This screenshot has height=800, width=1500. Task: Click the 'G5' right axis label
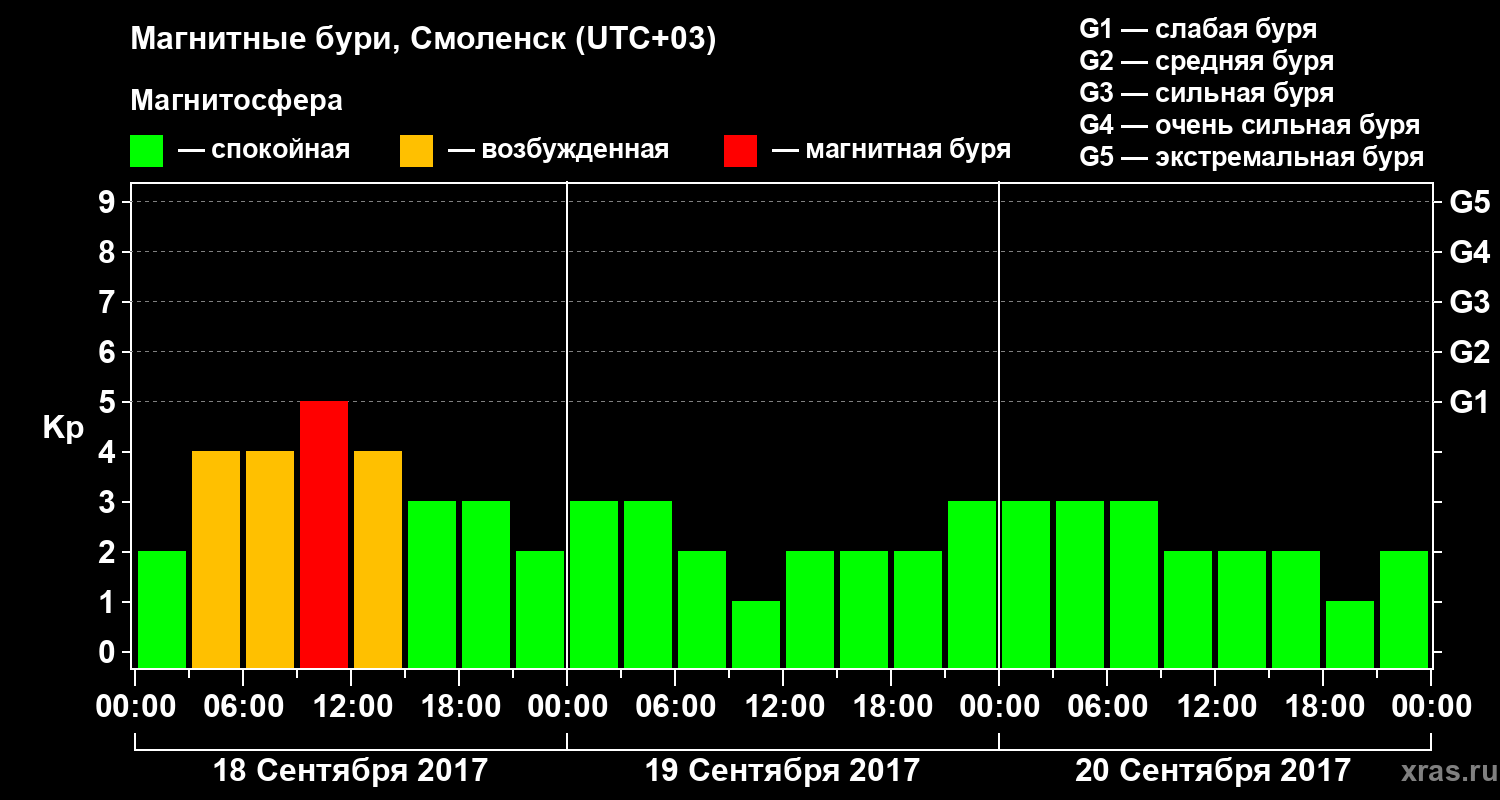(1469, 202)
